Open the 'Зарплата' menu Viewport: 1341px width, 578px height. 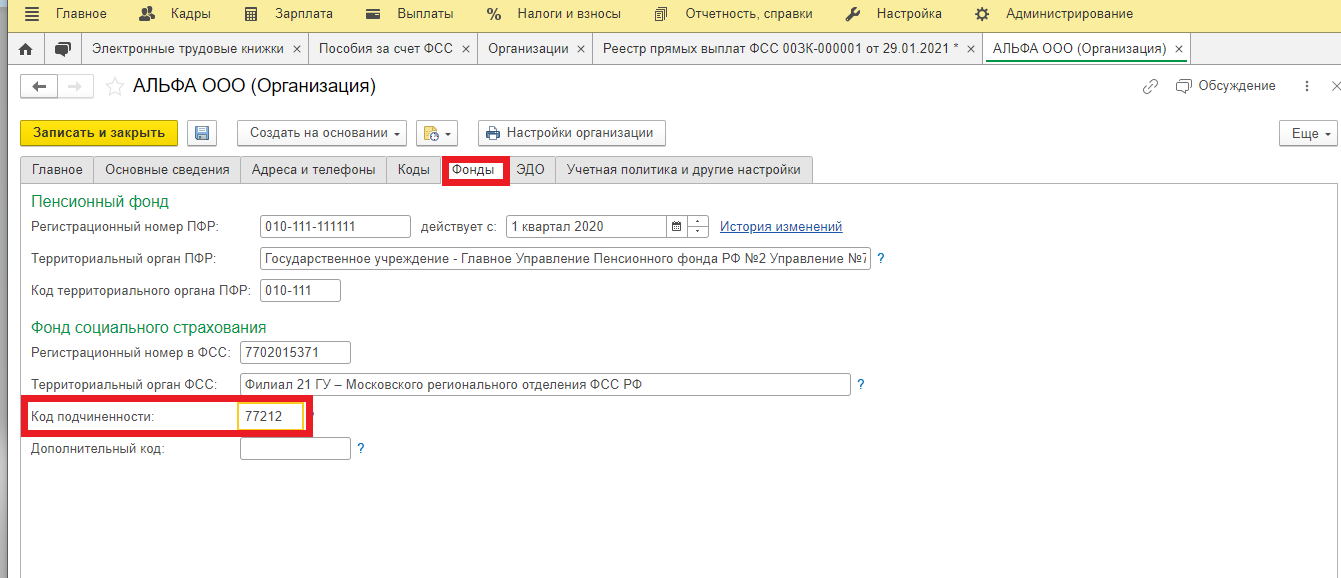click(289, 14)
